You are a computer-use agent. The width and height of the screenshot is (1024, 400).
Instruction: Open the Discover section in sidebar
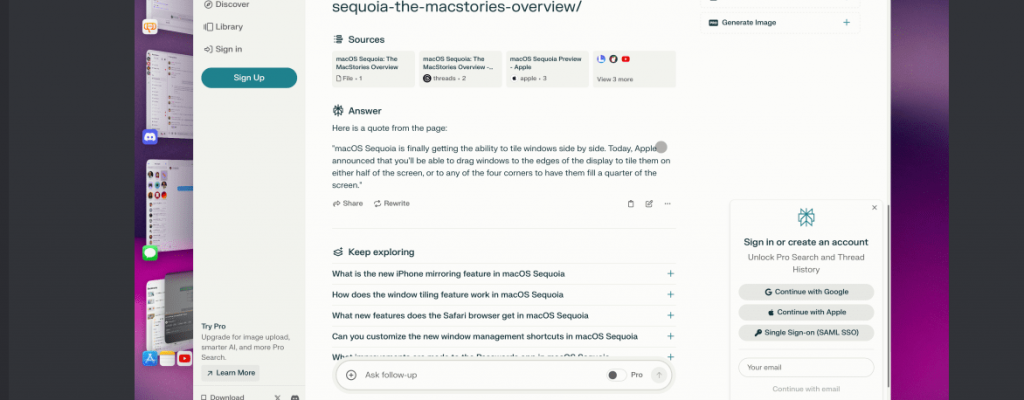[x=225, y=4]
